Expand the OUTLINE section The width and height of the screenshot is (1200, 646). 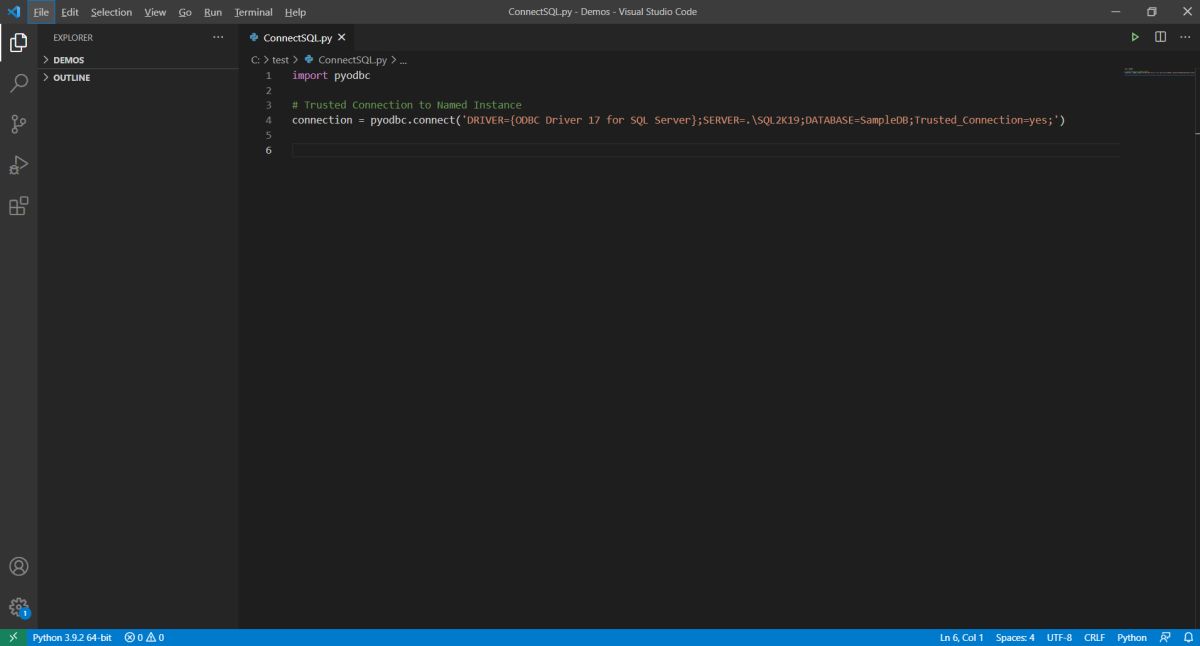pyautogui.click(x=70, y=77)
